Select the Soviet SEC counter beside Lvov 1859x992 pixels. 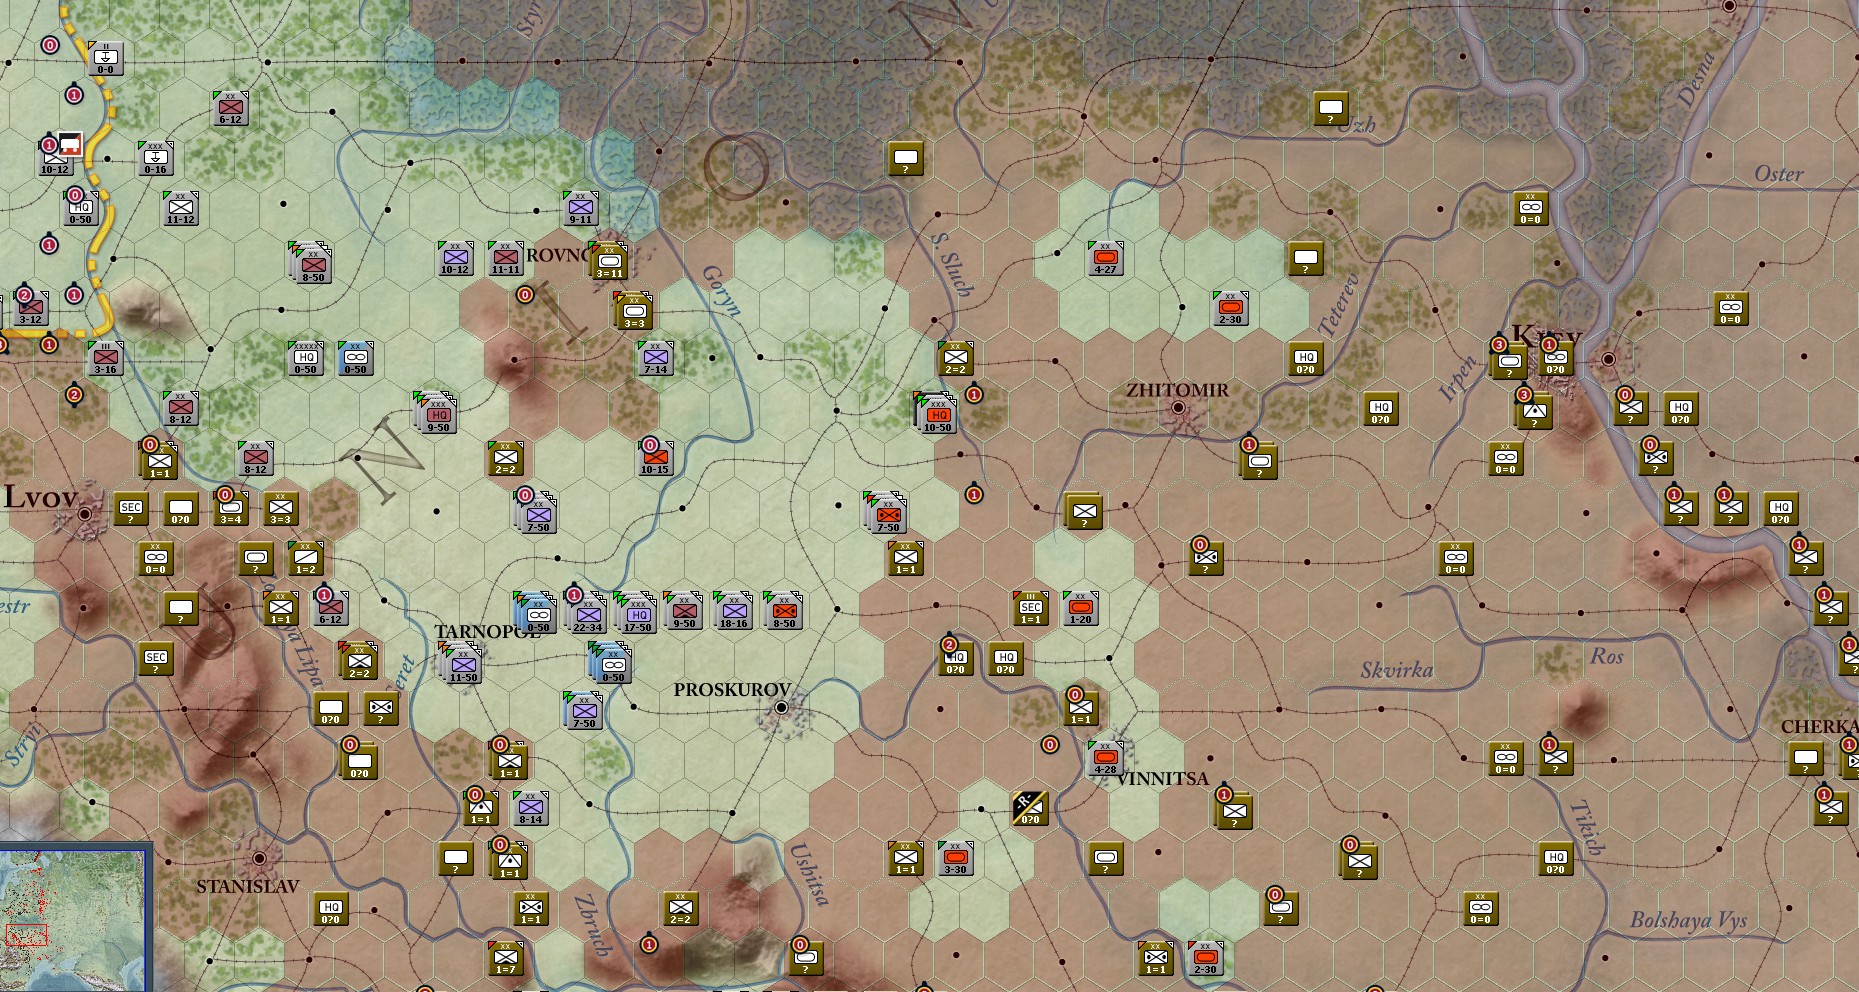click(x=131, y=508)
